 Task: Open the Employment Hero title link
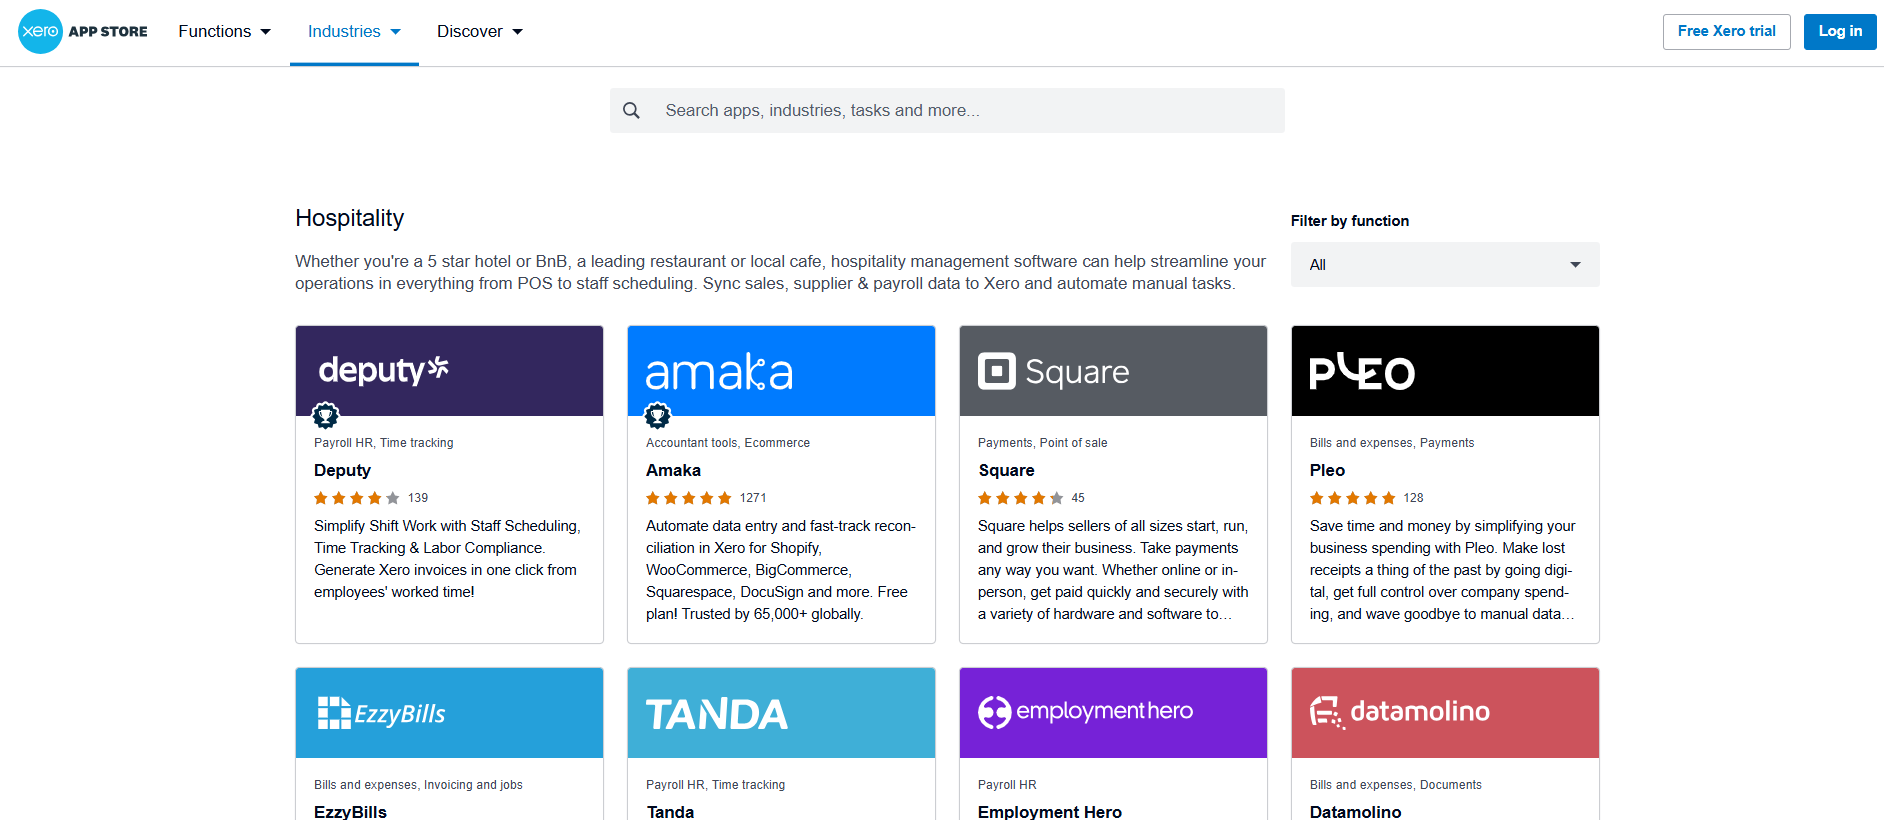click(x=1050, y=811)
